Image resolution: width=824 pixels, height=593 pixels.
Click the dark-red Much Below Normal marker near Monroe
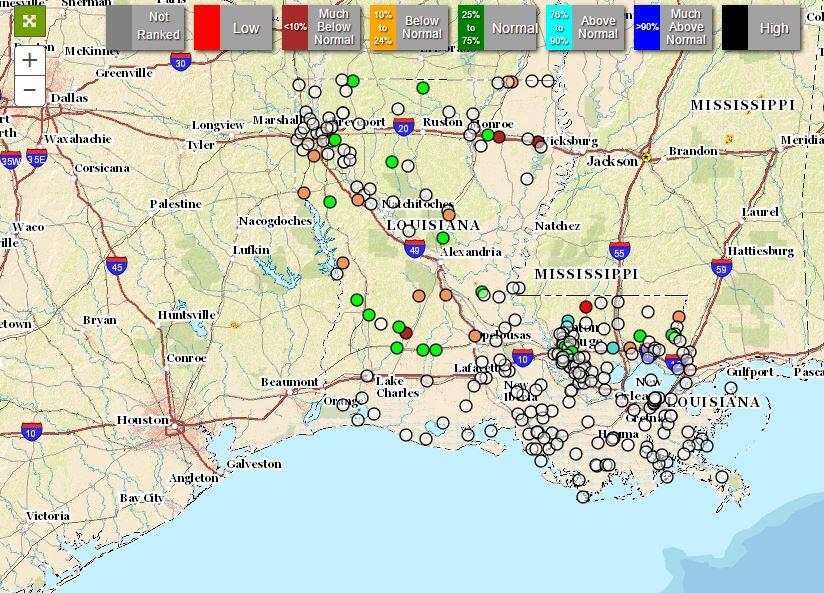click(x=499, y=137)
